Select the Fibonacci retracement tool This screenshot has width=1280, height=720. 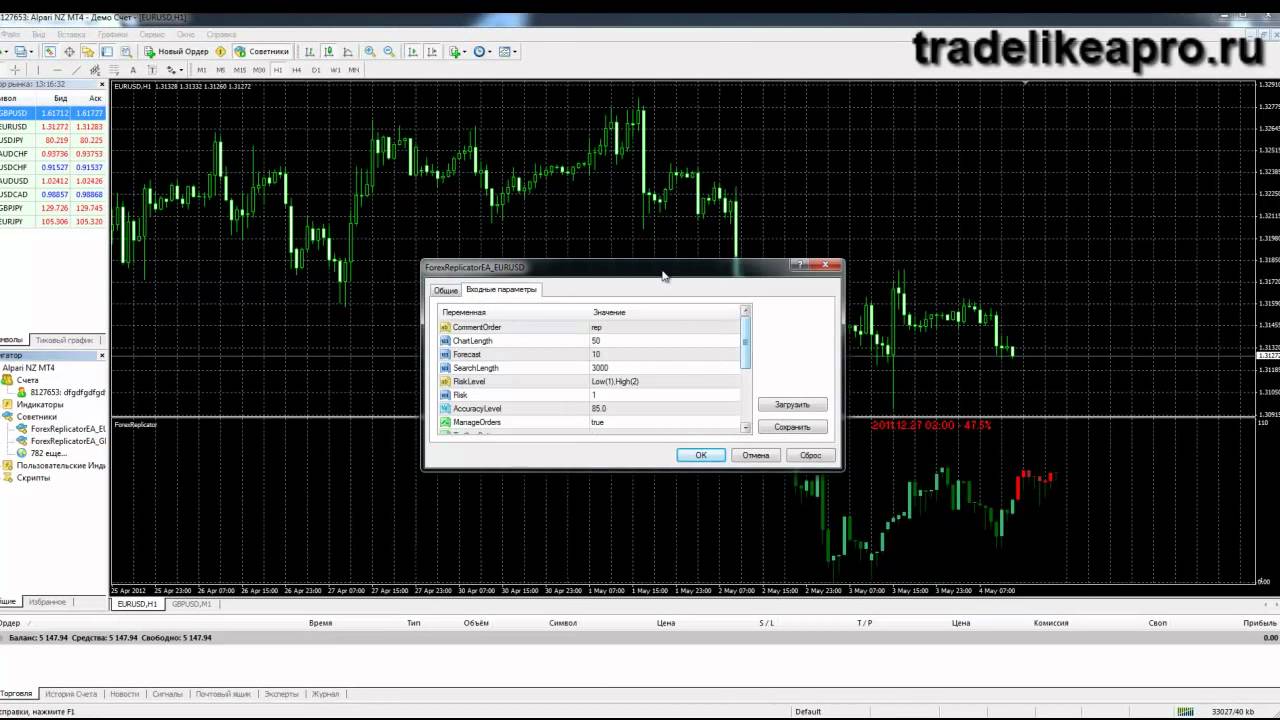(x=114, y=70)
